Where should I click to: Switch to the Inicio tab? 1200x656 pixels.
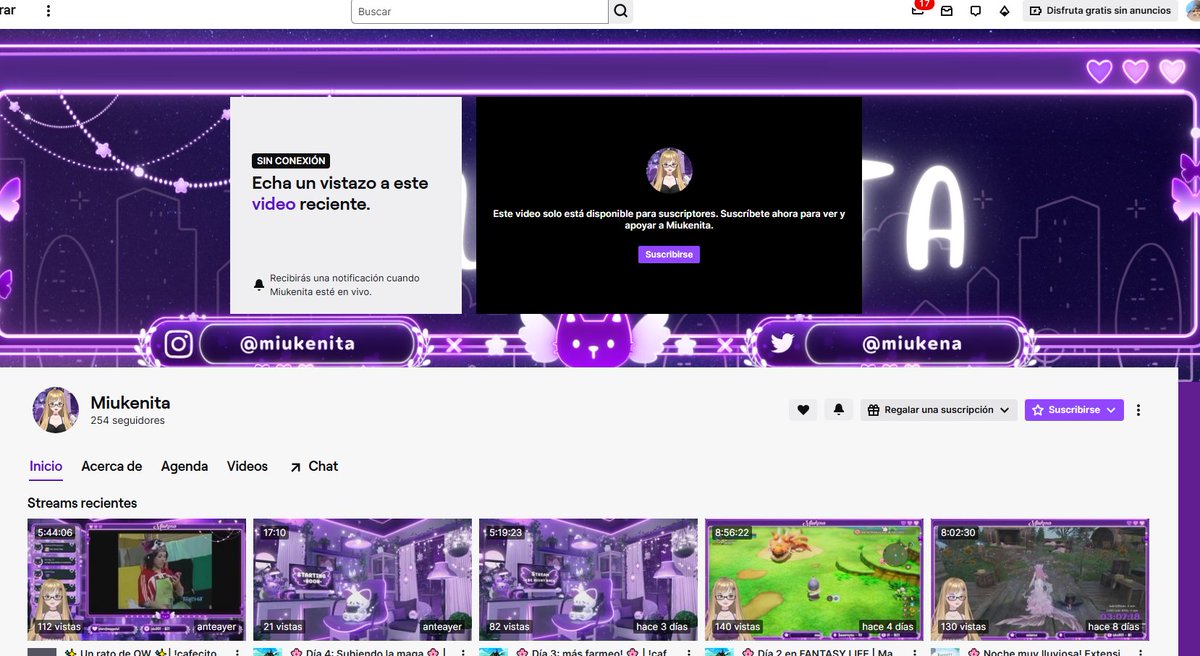[x=46, y=466]
